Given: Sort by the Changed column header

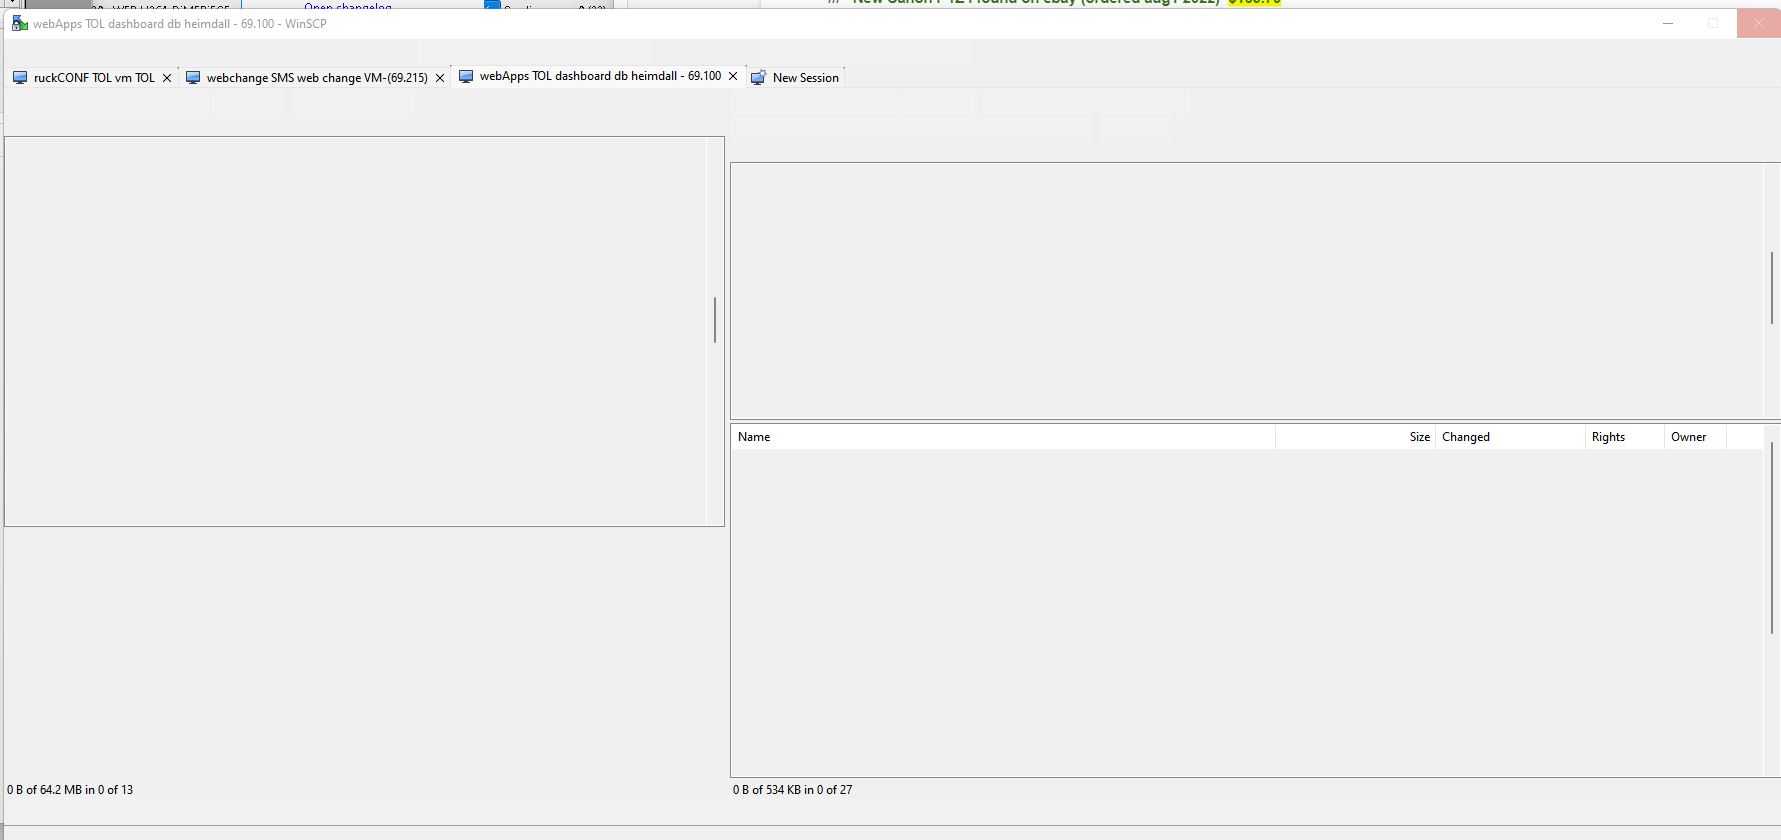Looking at the screenshot, I should [1509, 437].
